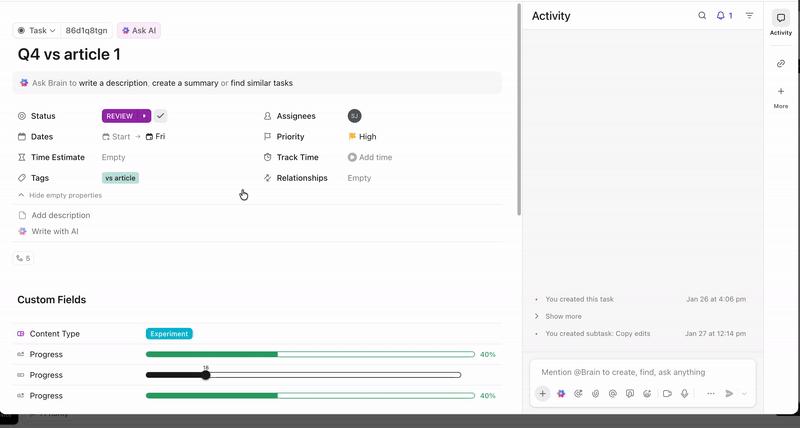Open the notifications bell in Activity
The height and width of the screenshot is (428, 800).
[724, 16]
